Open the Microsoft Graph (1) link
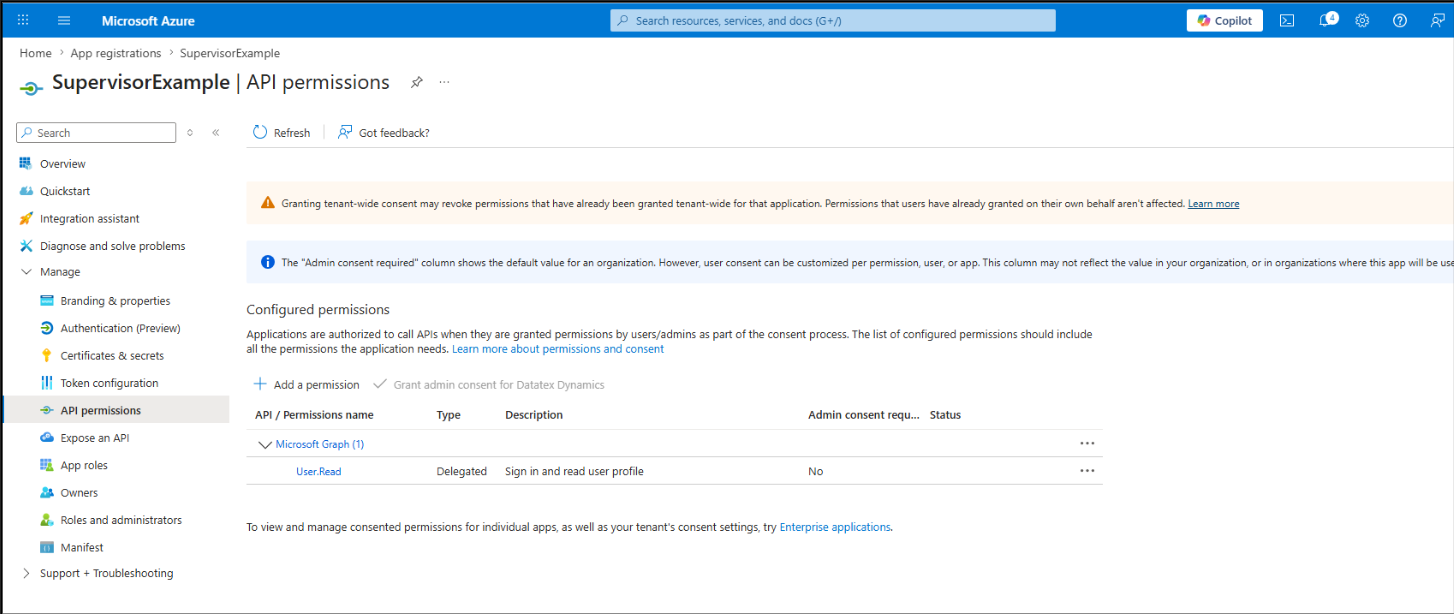The width and height of the screenshot is (1454, 614). (x=320, y=444)
